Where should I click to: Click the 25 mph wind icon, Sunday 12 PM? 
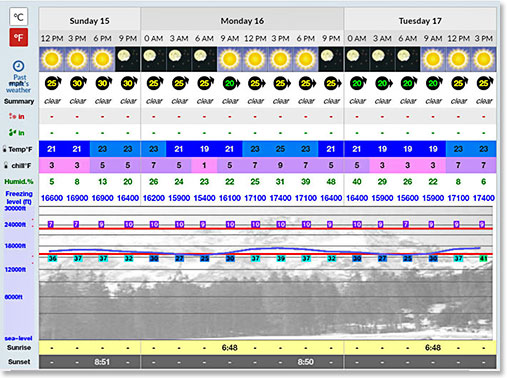[53, 83]
